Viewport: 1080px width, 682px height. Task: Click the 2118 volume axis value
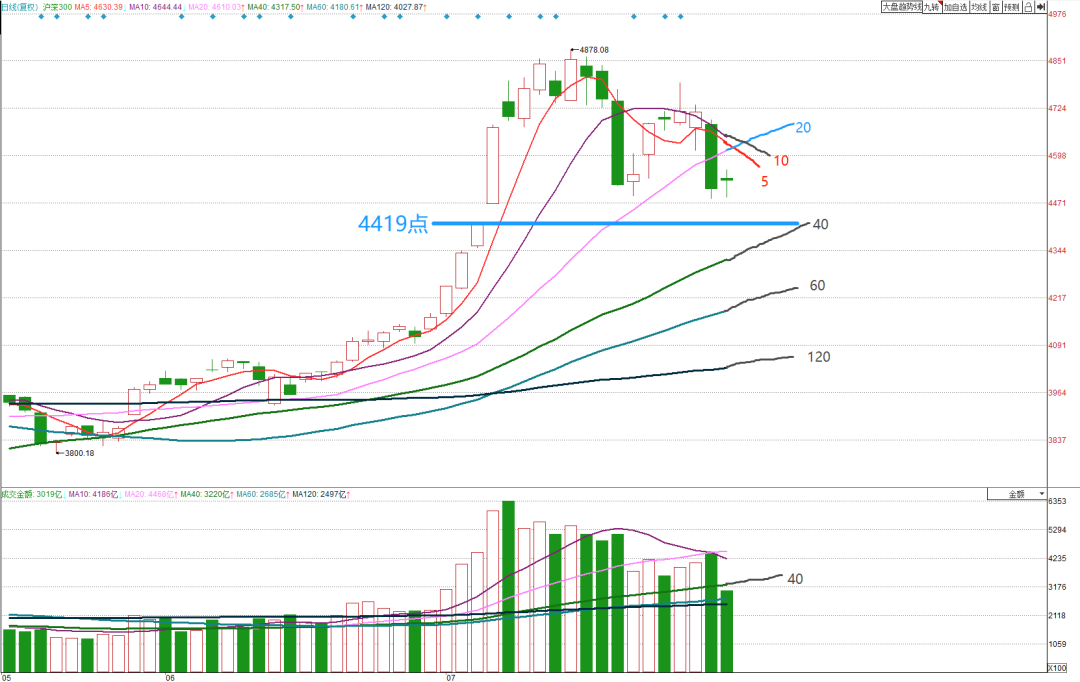pos(1057,616)
